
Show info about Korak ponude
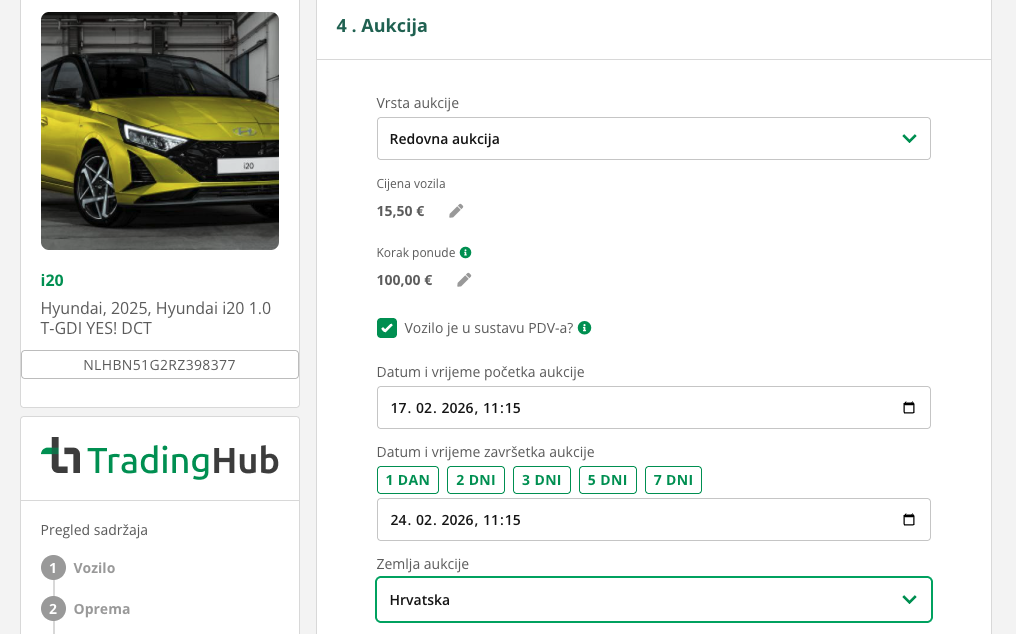tap(465, 253)
